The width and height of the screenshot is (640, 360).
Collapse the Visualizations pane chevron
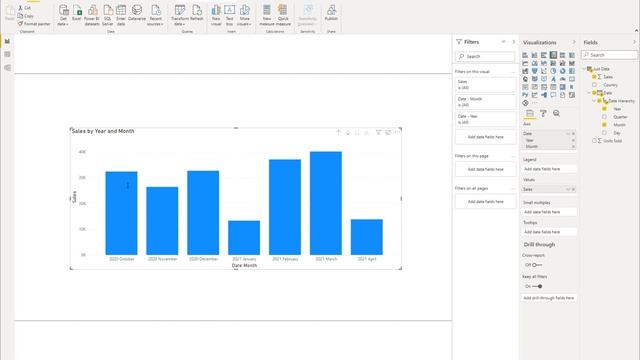point(573,42)
